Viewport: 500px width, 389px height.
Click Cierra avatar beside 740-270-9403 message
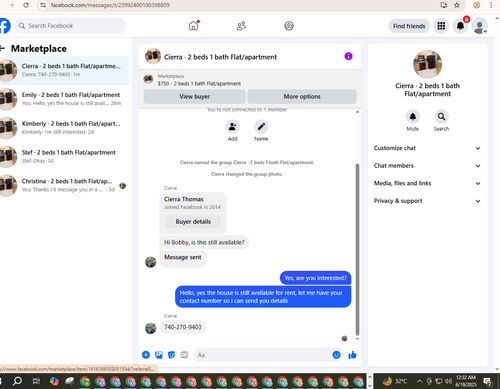(x=151, y=328)
